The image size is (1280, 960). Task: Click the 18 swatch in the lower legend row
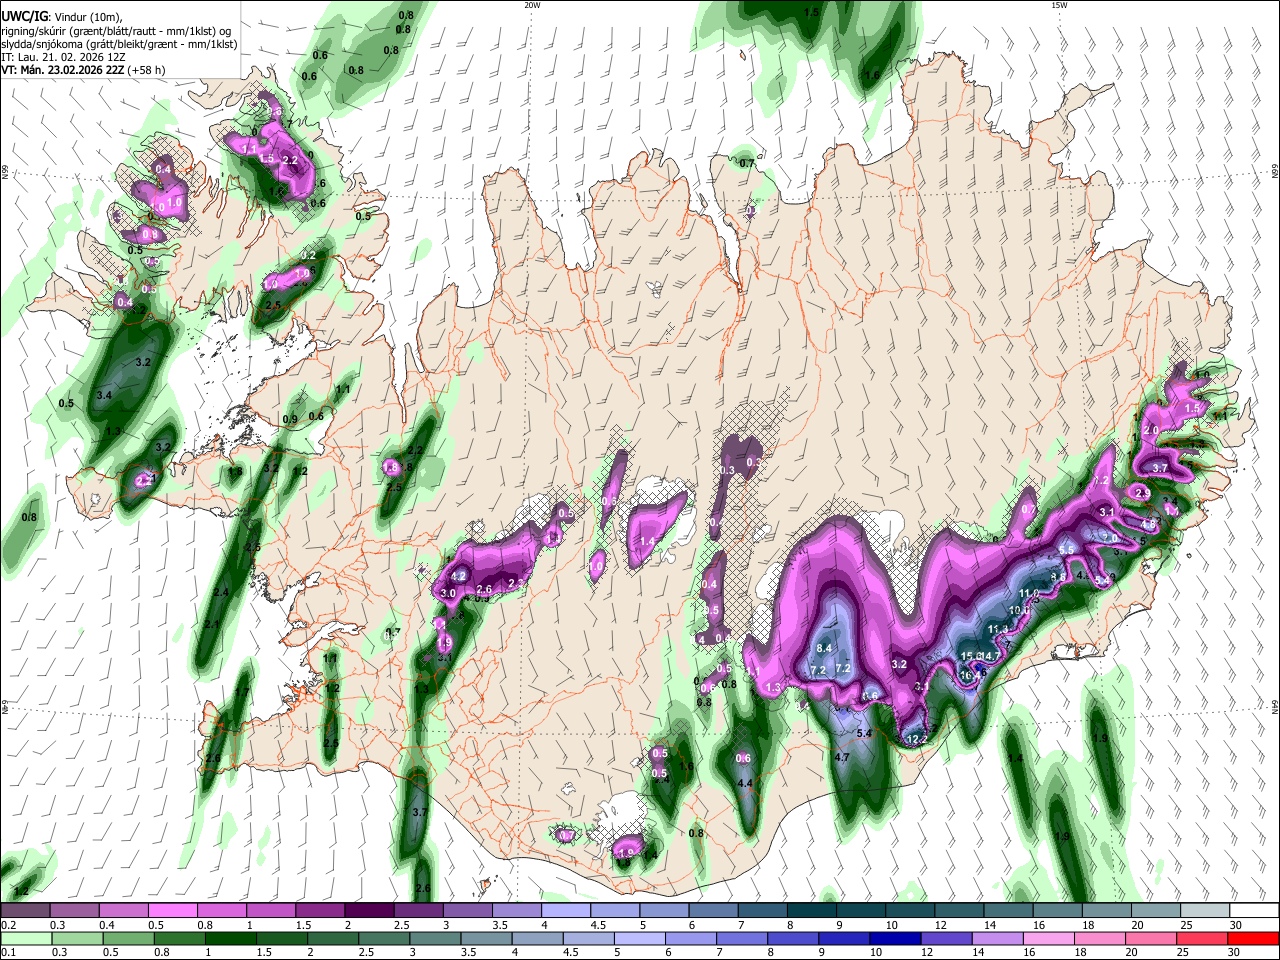pyautogui.click(x=1098, y=938)
